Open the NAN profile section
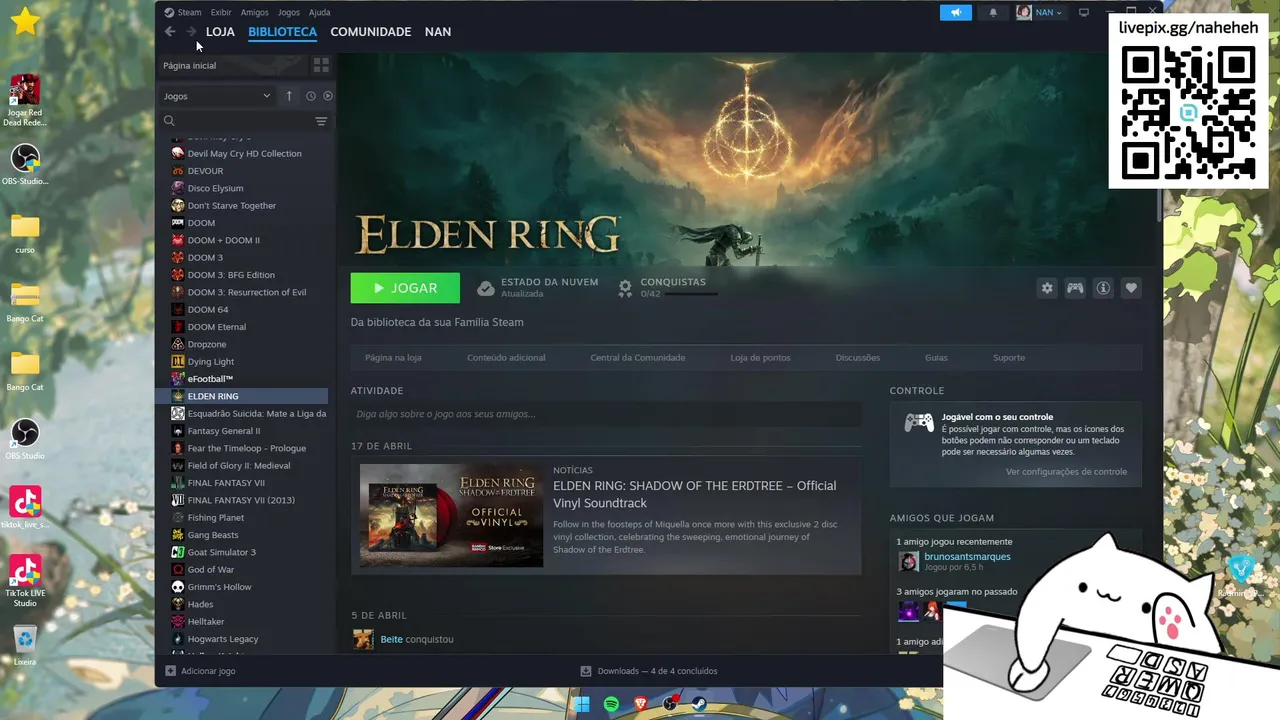 [x=438, y=32]
